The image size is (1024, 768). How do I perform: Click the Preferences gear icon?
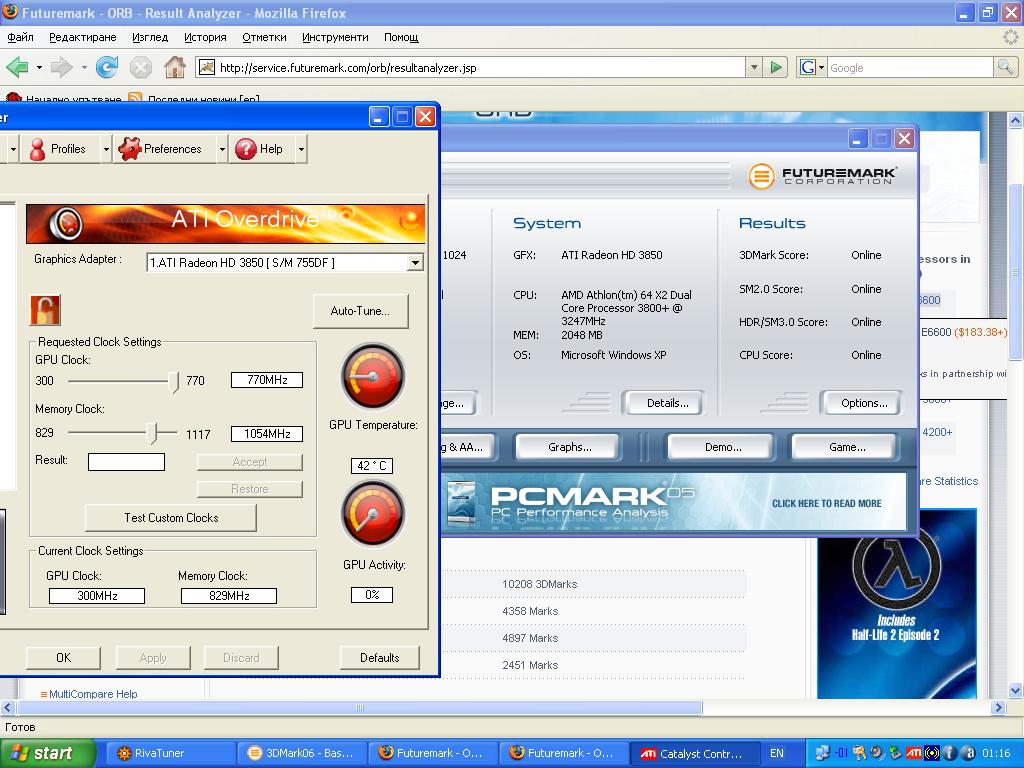click(129, 149)
